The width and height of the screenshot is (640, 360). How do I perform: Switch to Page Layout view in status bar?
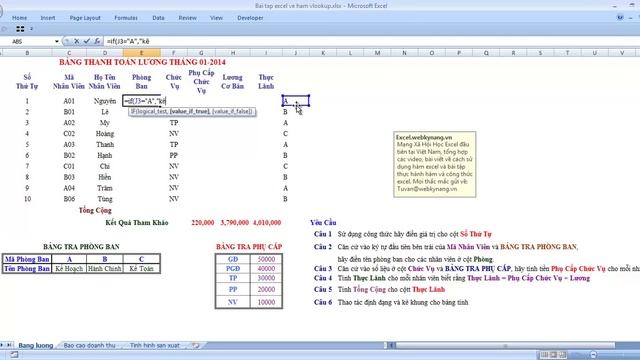point(553,355)
